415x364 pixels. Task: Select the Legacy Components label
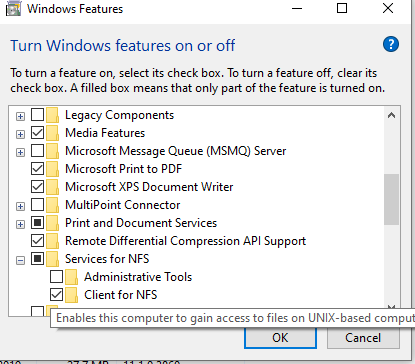point(119,115)
